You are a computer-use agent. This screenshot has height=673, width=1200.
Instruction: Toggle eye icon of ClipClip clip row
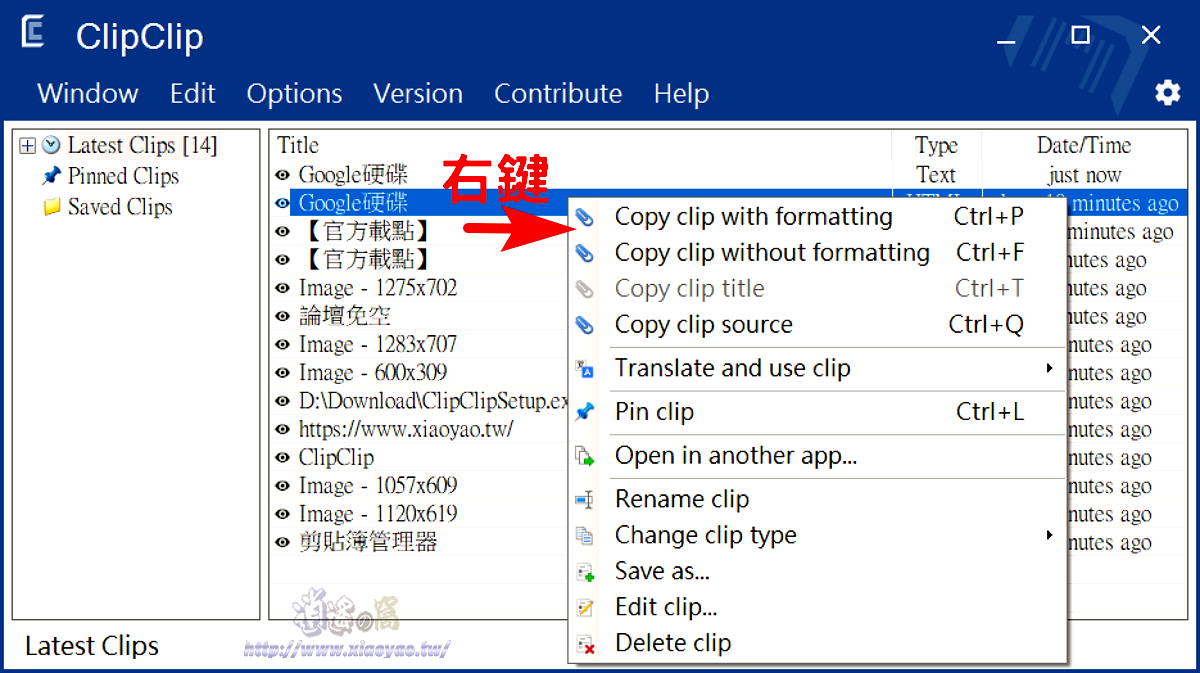point(282,458)
